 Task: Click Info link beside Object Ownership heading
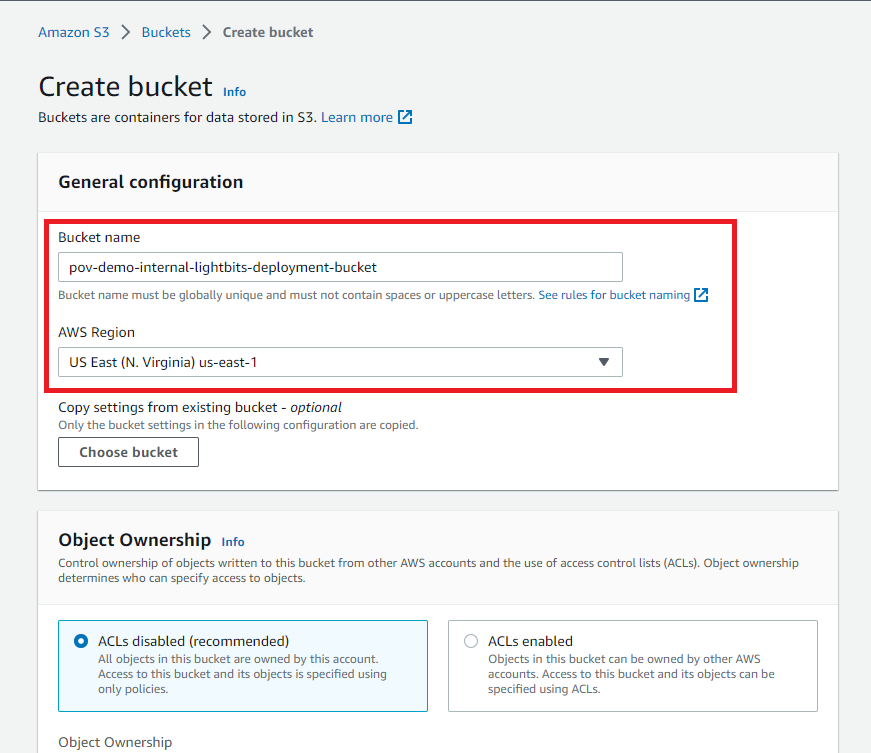[x=232, y=542]
